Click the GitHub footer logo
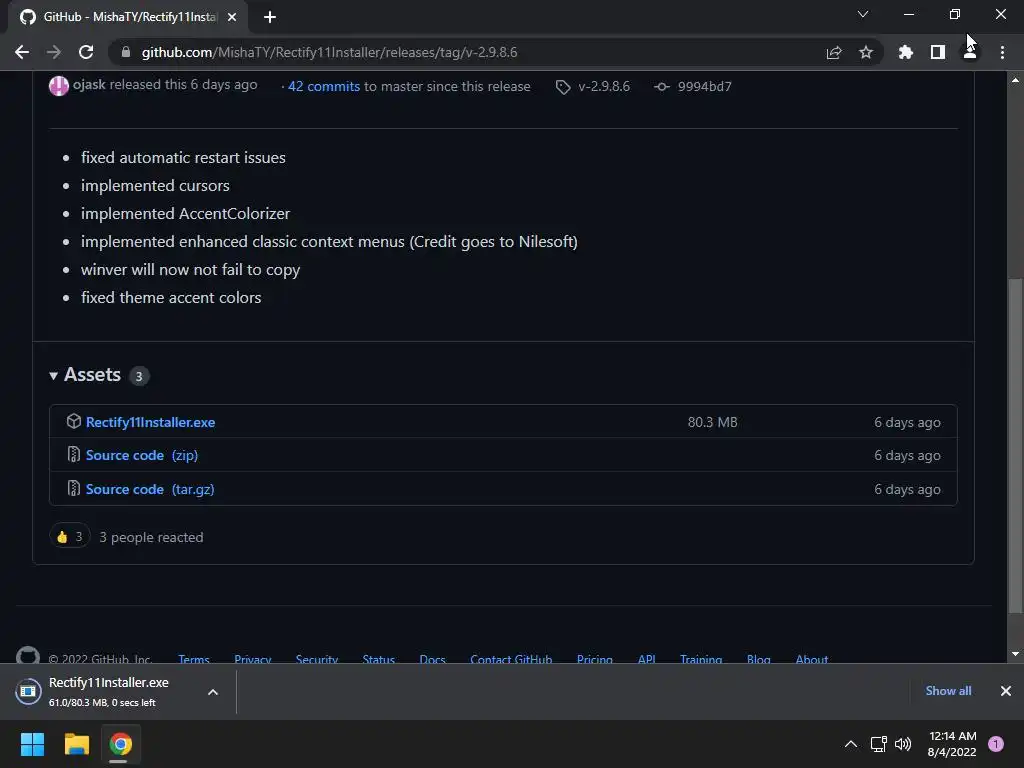 pyautogui.click(x=27, y=656)
